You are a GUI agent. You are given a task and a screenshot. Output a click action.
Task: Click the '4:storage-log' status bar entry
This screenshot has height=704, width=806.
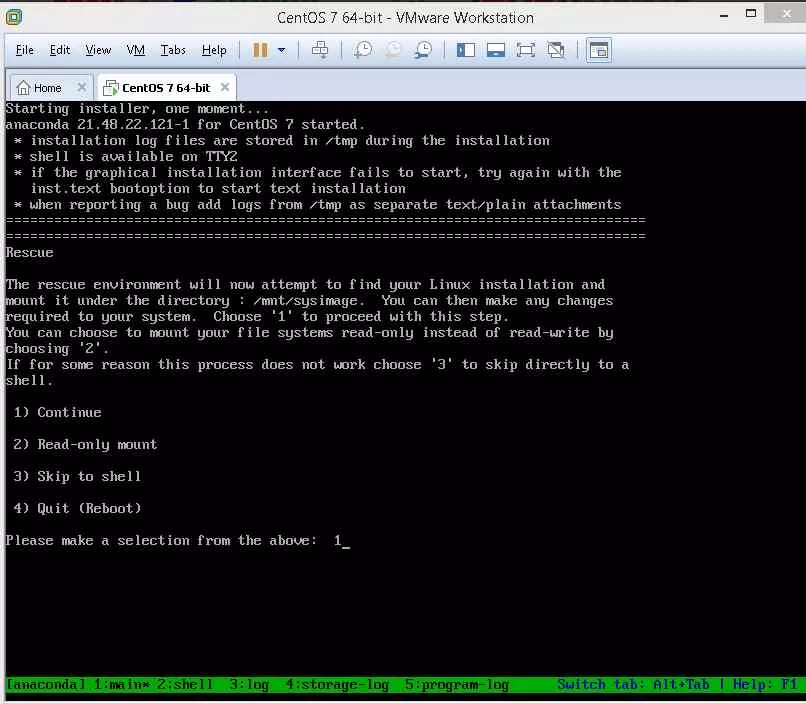pos(337,684)
